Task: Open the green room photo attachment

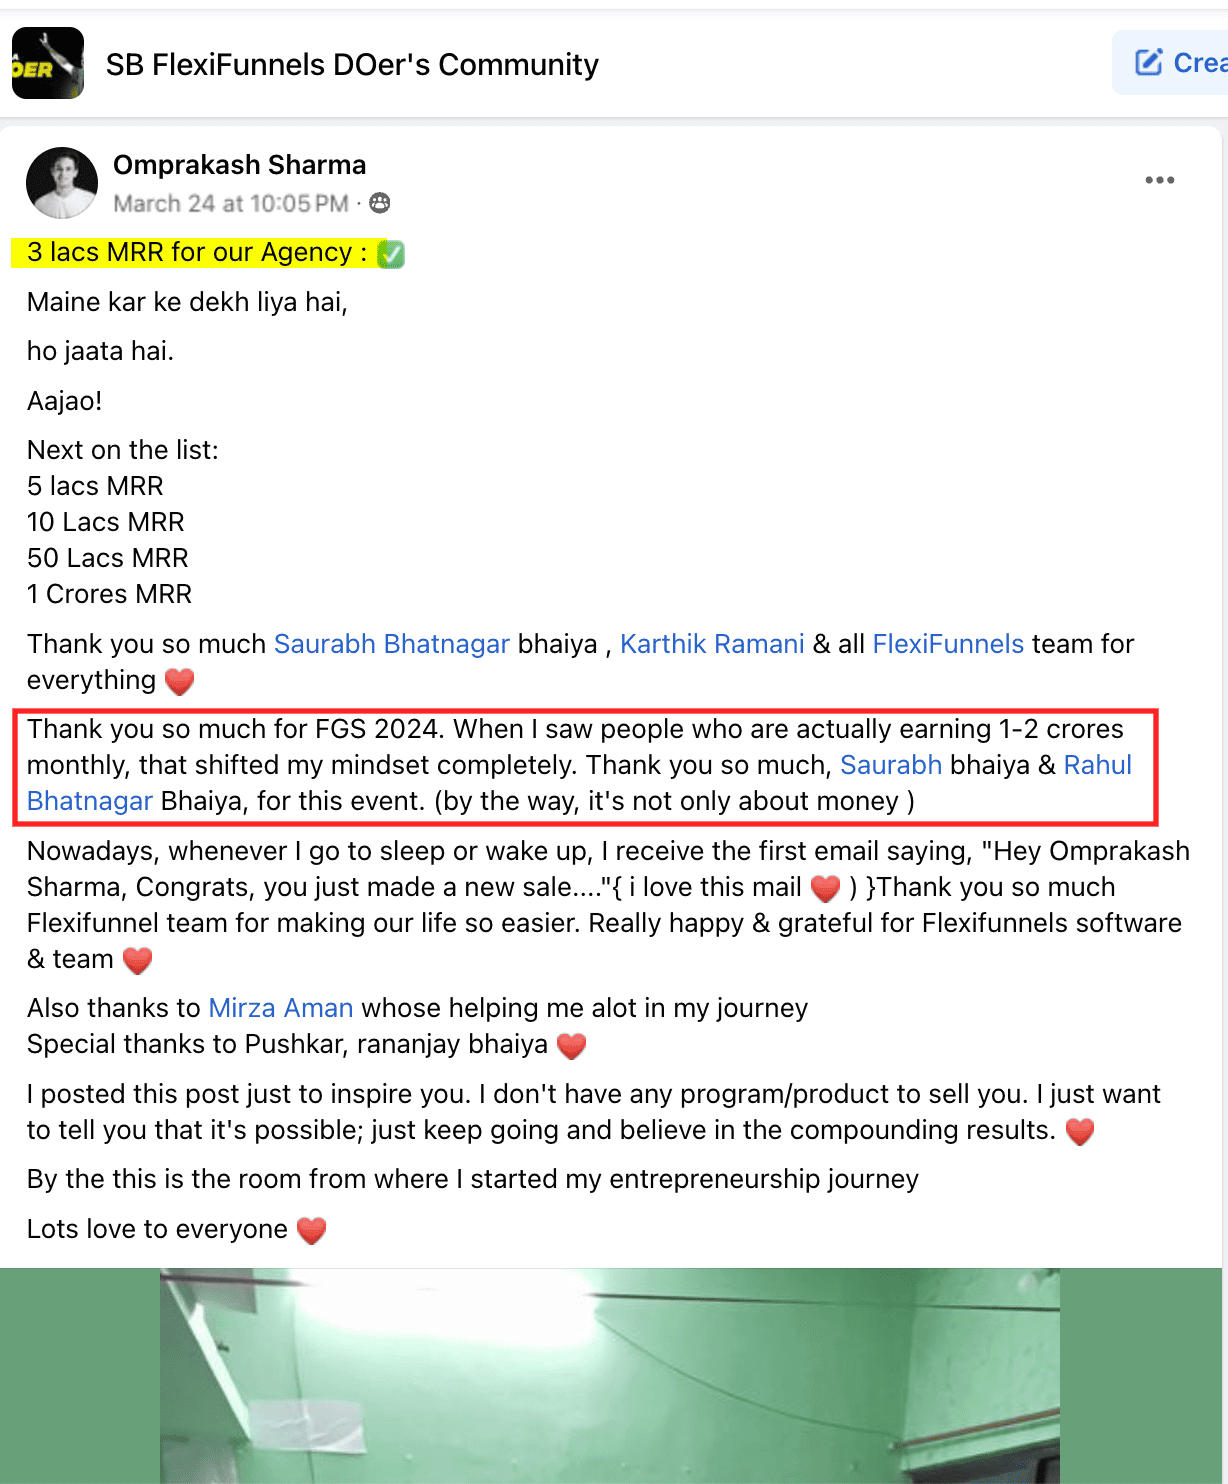Action: (x=610, y=1376)
